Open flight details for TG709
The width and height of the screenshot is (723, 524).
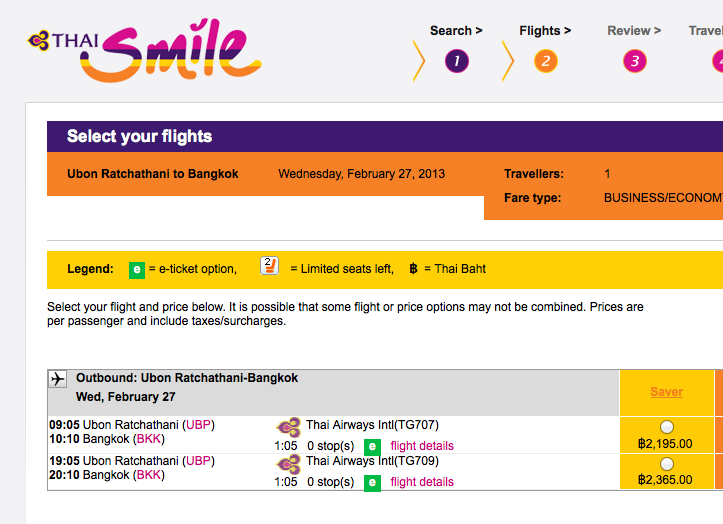click(422, 482)
